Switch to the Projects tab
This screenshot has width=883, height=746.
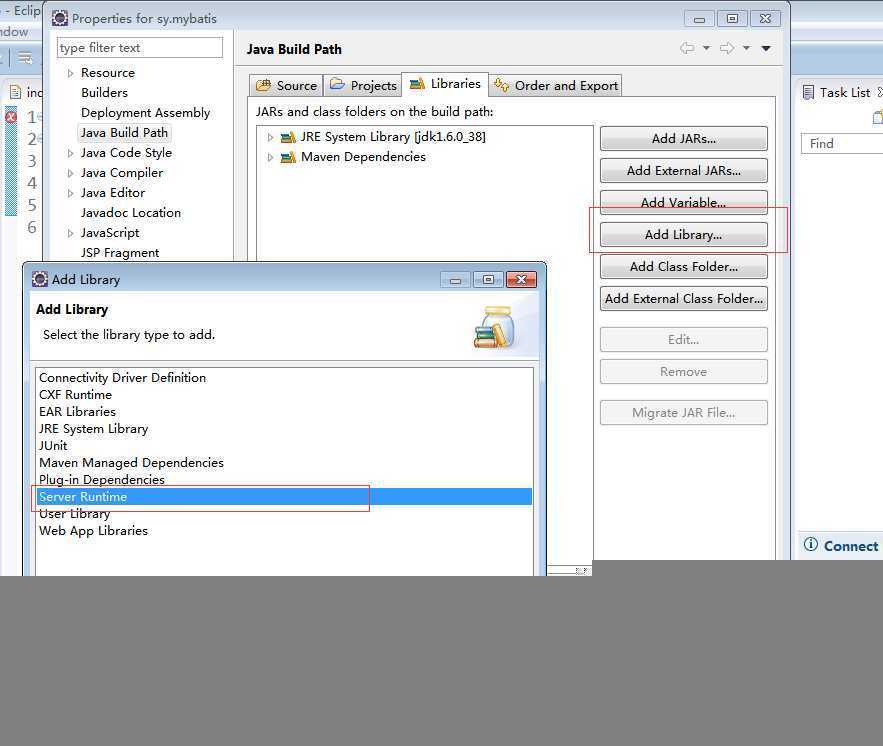(x=363, y=86)
